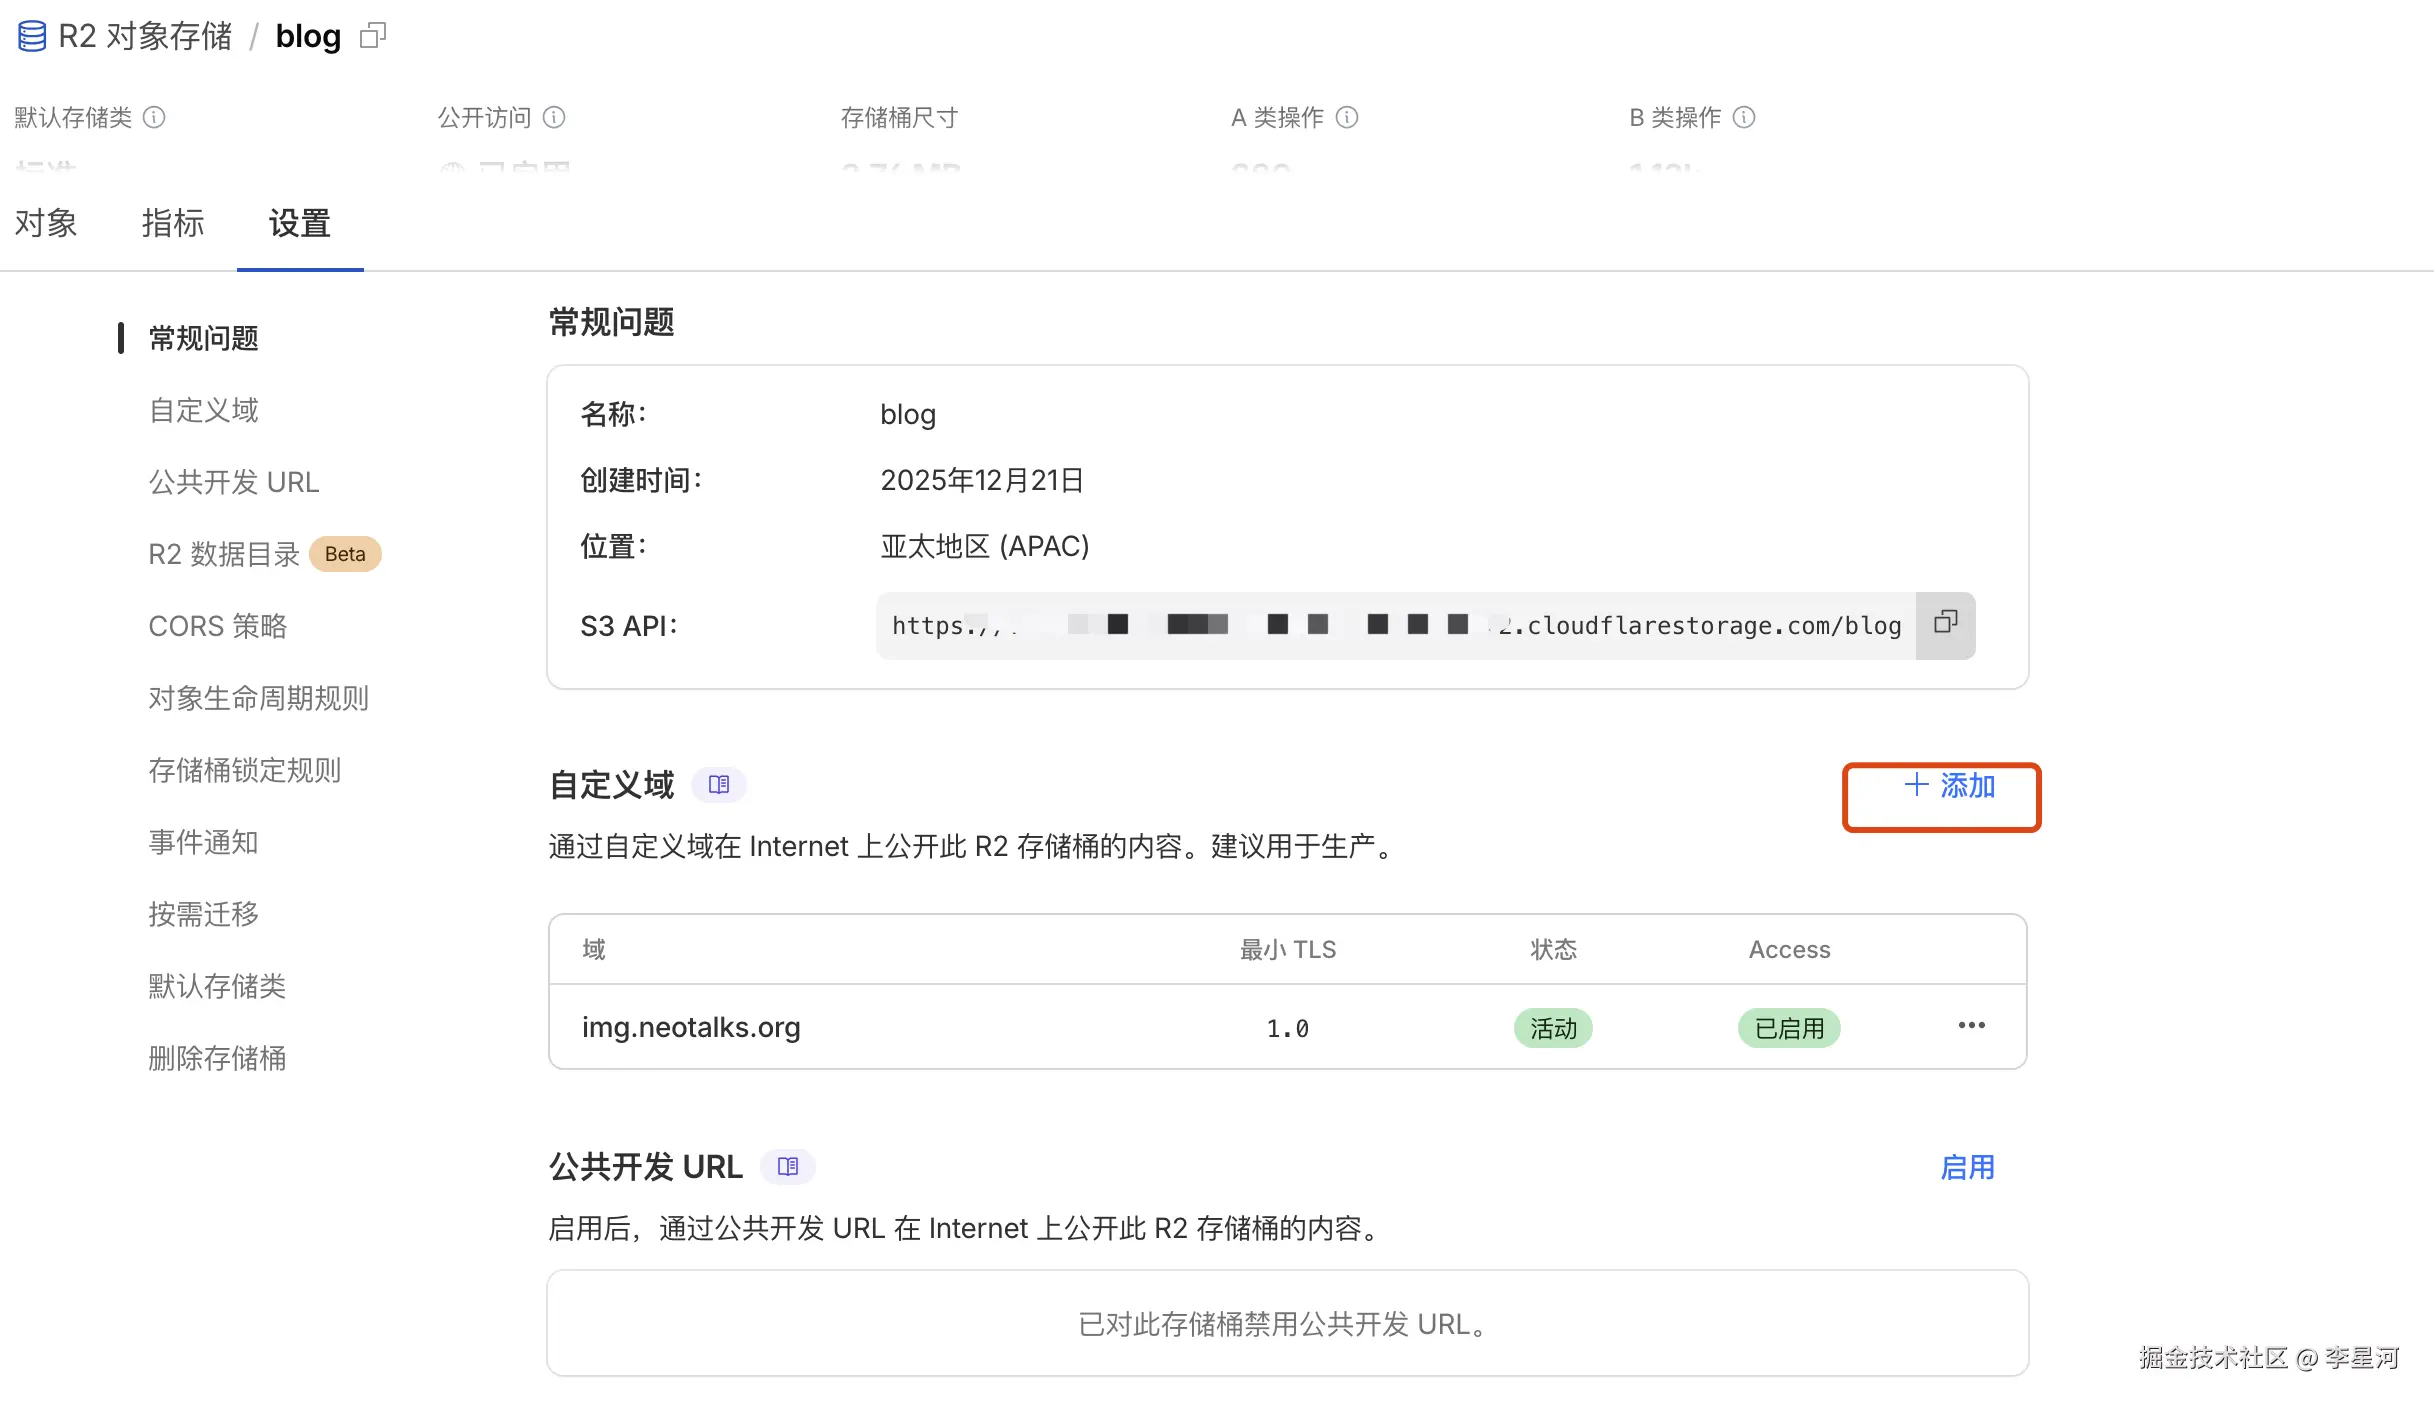
Task: Copy the blog bucket name icon
Action: point(372,37)
